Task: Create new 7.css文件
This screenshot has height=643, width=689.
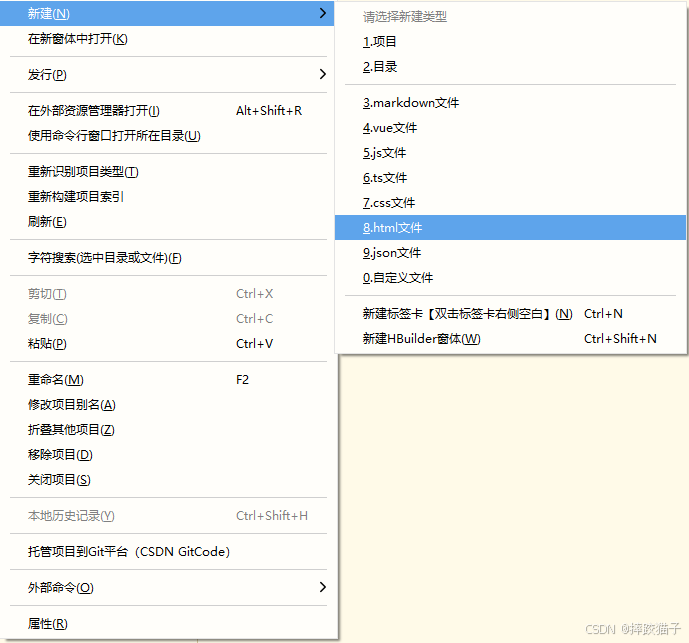Action: pyautogui.click(x=511, y=203)
